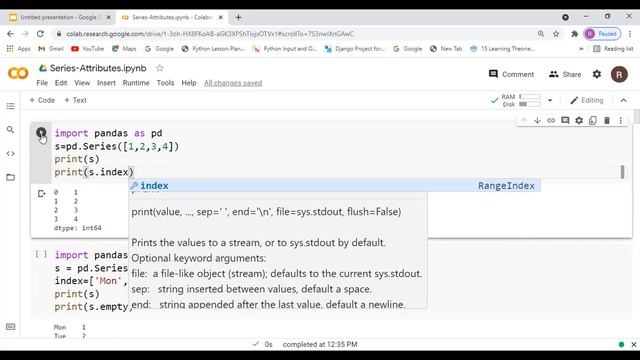
Task: Open the Runtime menu
Action: [136, 83]
